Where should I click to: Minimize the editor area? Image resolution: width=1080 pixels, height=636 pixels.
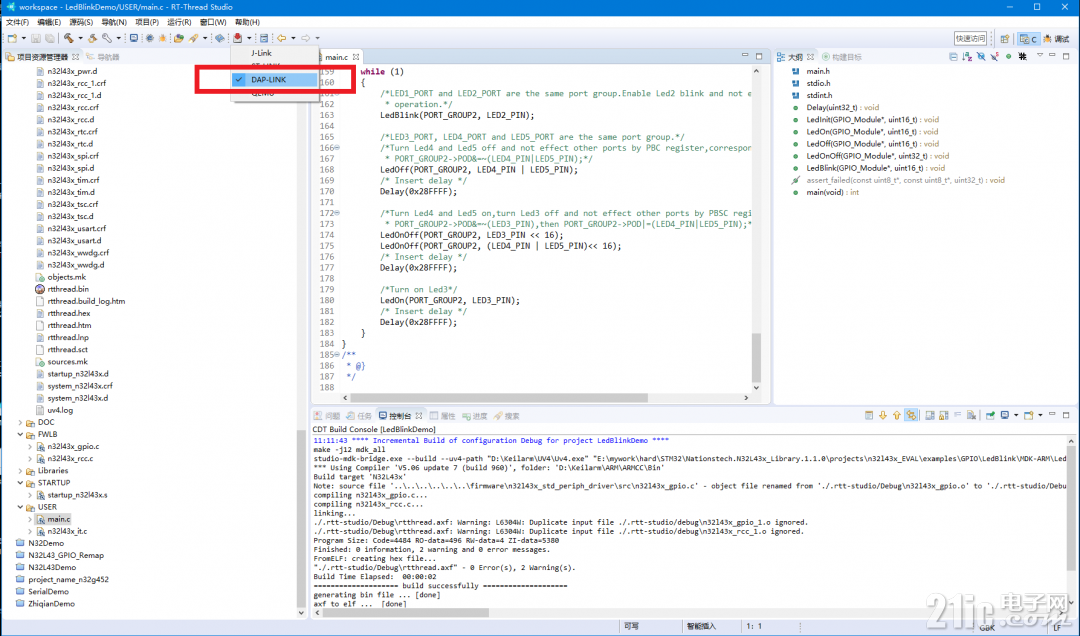(x=745, y=56)
